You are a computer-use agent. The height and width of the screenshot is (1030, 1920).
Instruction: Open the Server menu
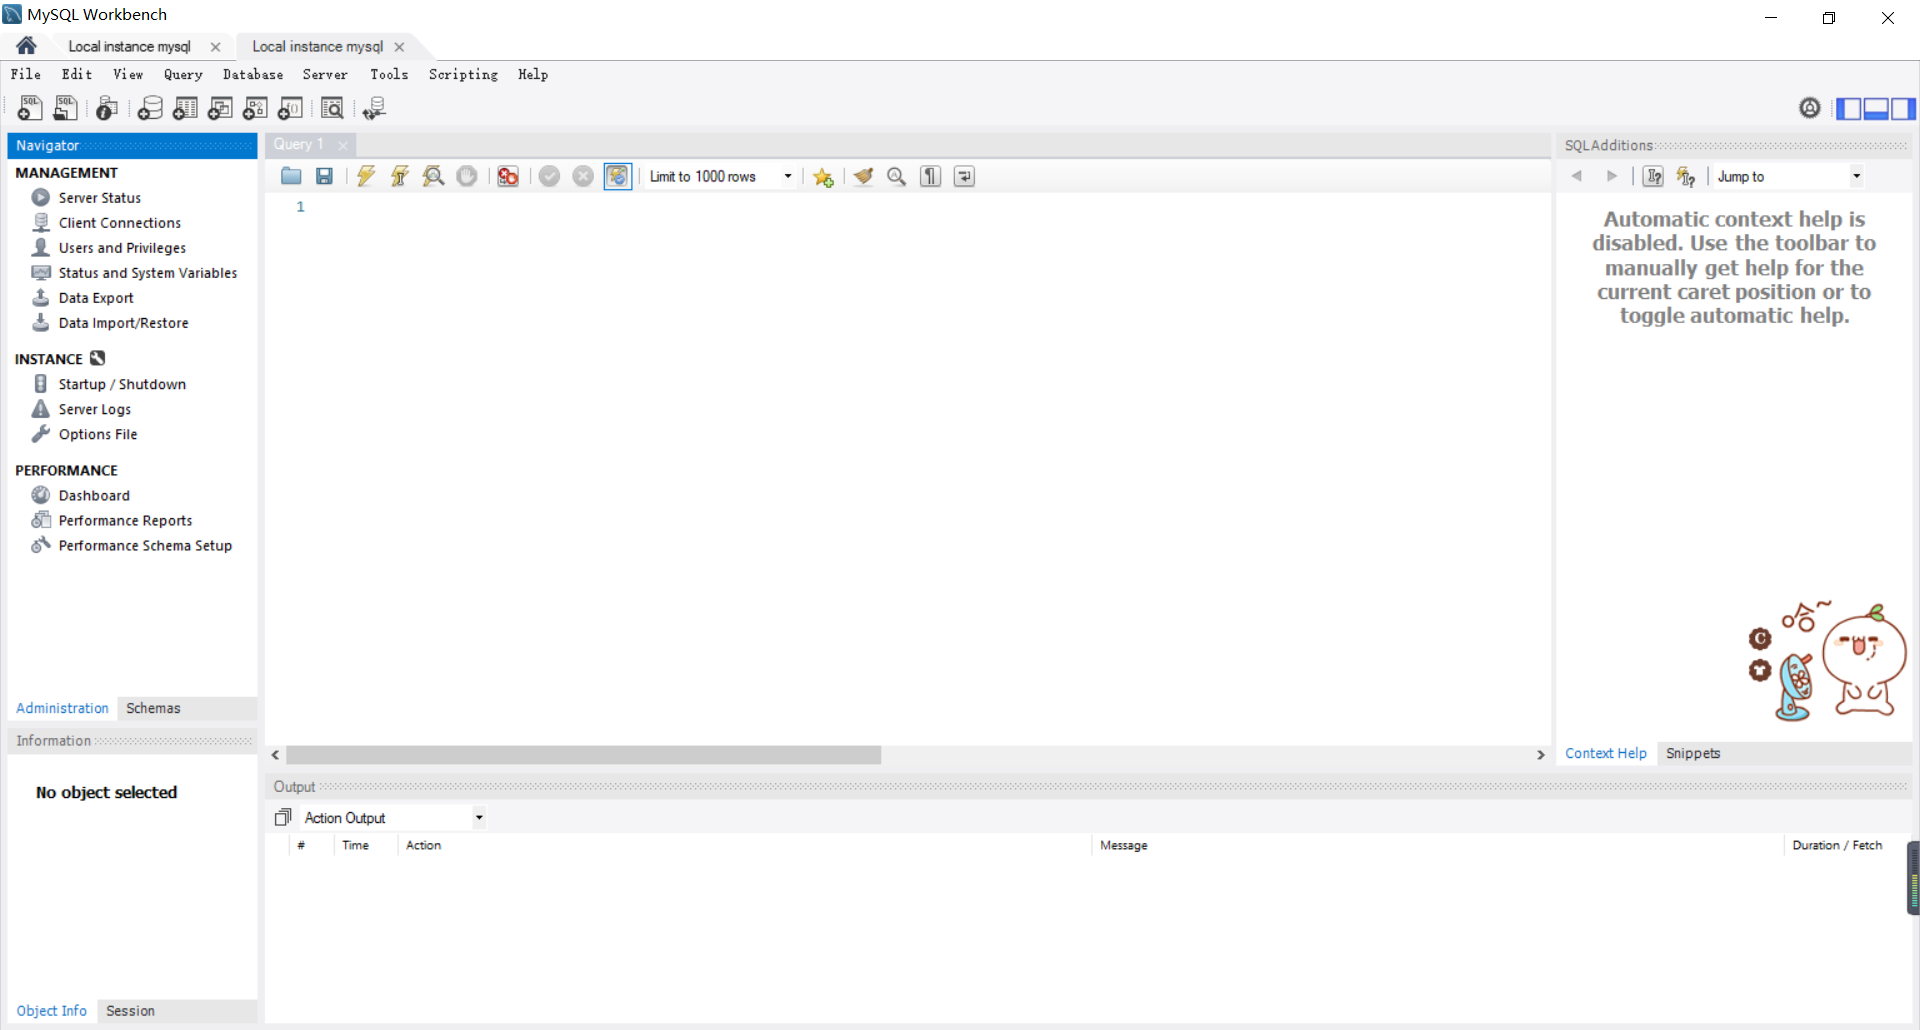[x=325, y=74]
